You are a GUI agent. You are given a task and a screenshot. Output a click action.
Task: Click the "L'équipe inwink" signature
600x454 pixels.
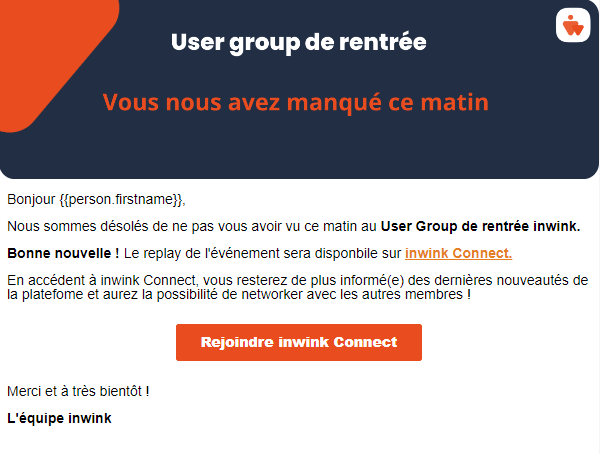click(x=59, y=417)
